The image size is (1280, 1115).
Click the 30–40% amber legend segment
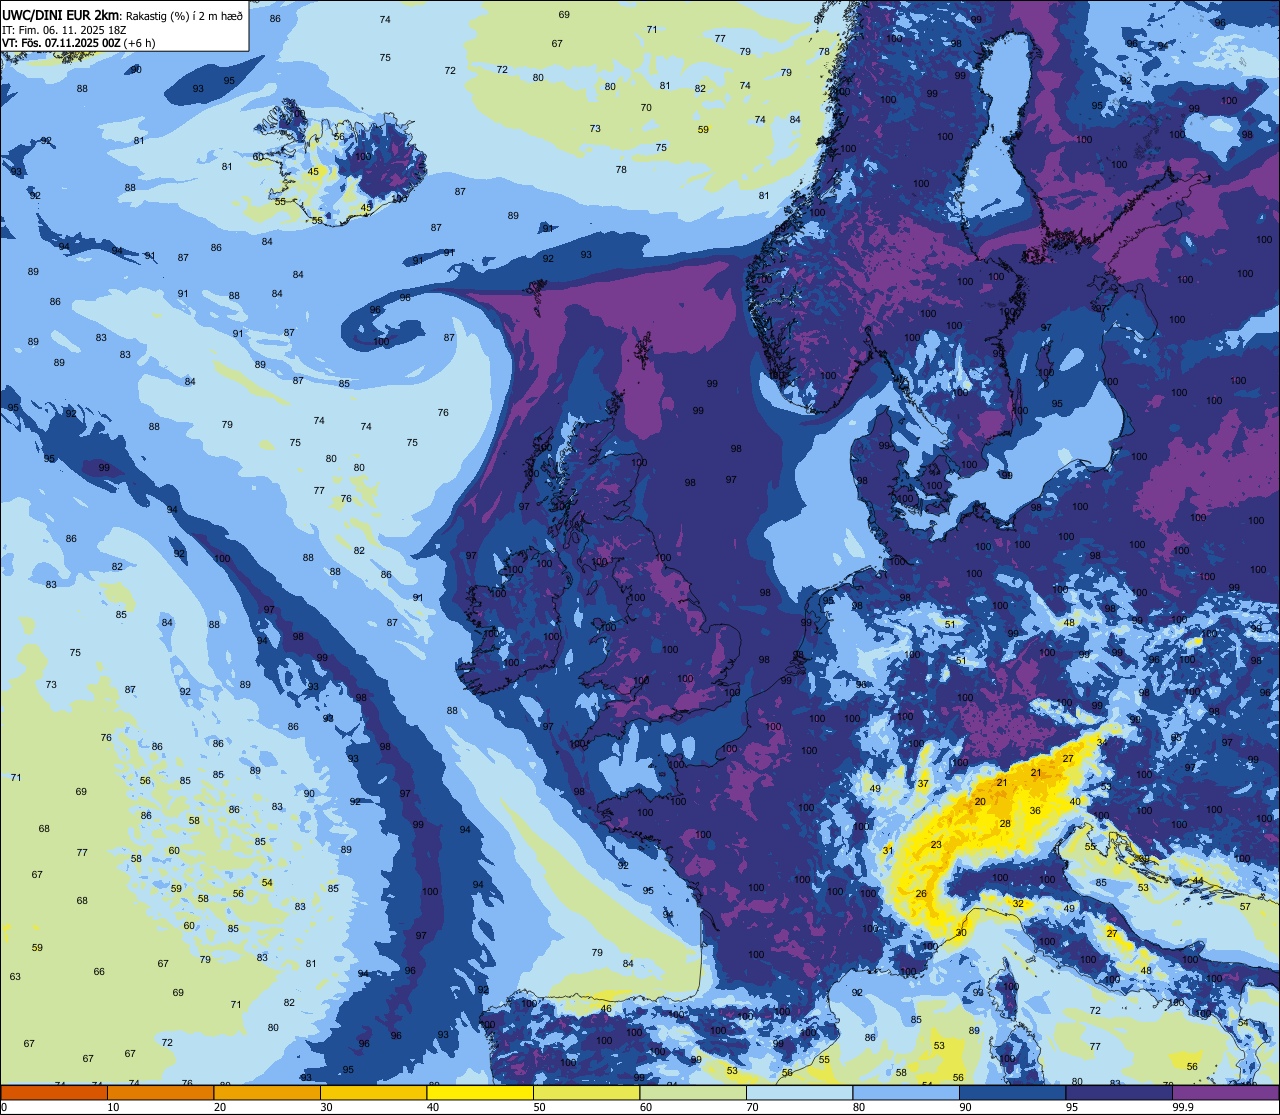pos(373,1092)
